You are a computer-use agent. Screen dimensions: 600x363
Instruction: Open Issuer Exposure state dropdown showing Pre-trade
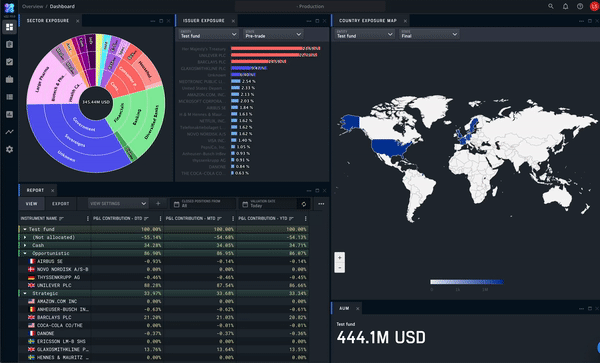273,34
